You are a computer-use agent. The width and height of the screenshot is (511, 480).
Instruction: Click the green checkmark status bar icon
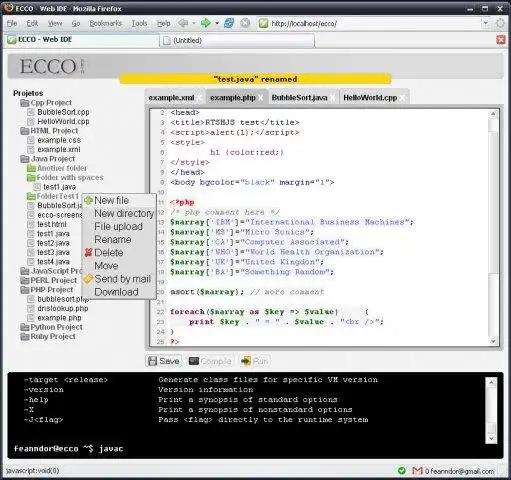(402, 471)
